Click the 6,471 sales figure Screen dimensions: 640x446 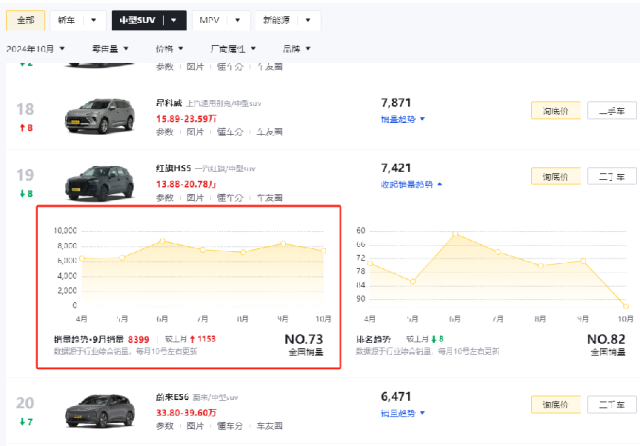click(x=396, y=397)
